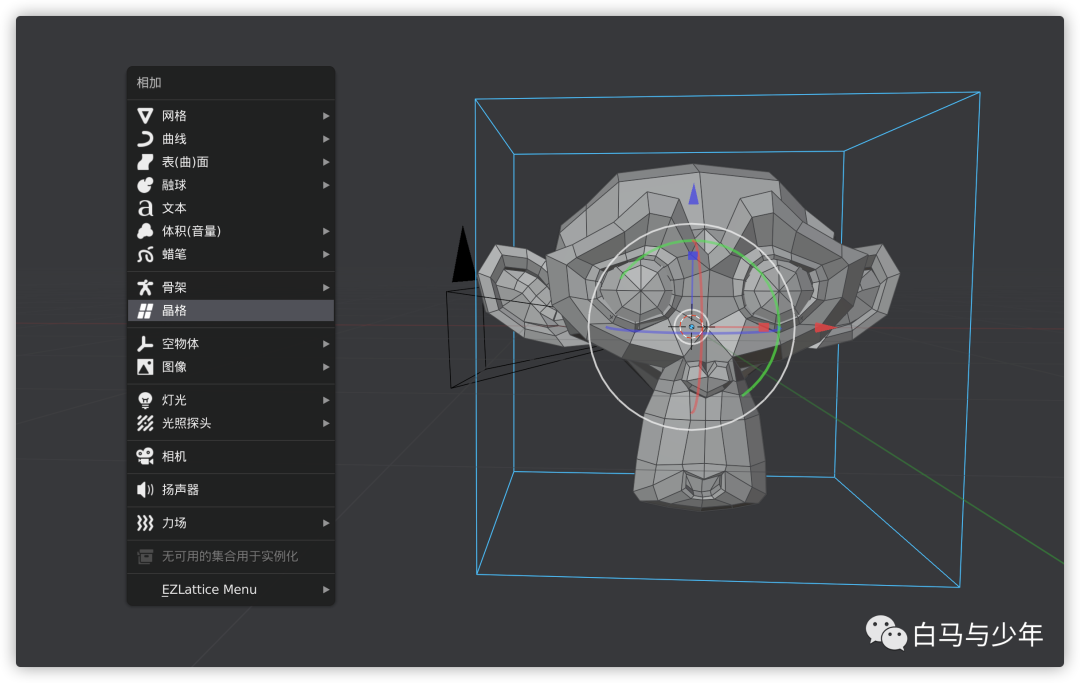Click the 融球 menu label
1080x683 pixels.
coord(174,185)
